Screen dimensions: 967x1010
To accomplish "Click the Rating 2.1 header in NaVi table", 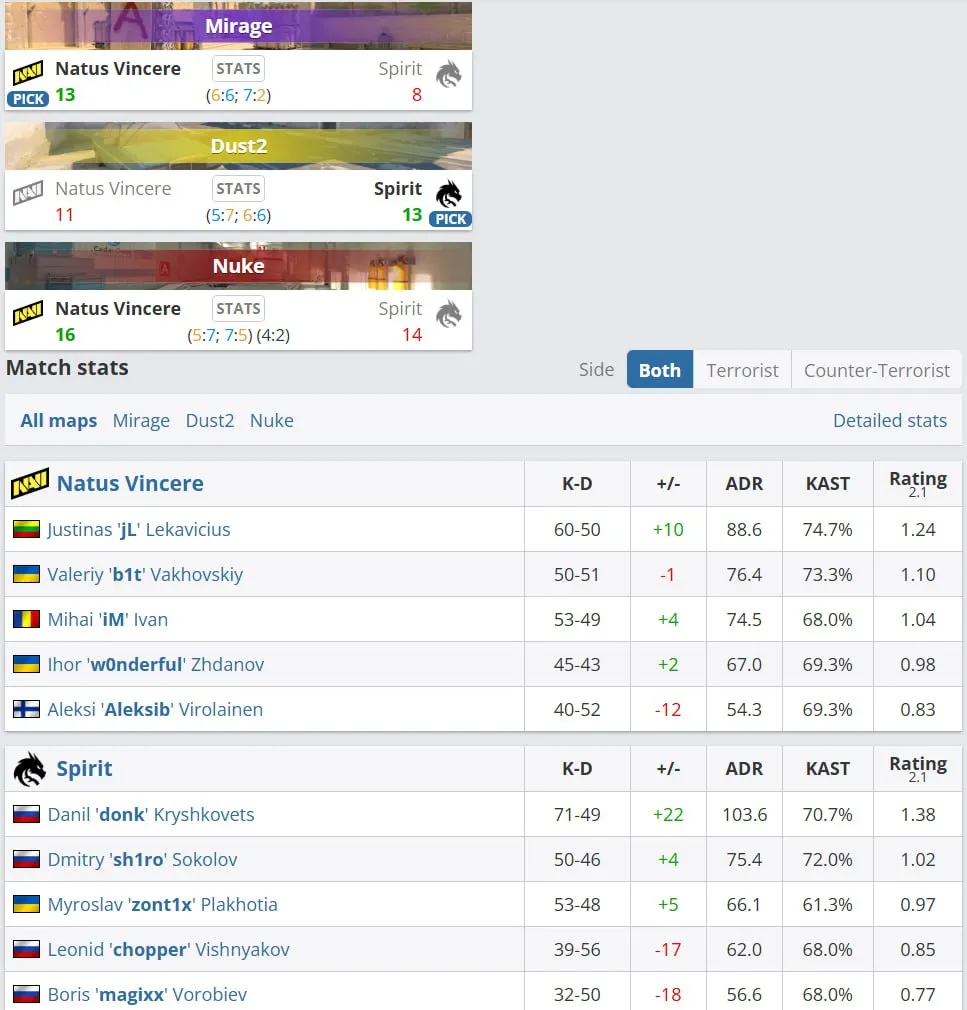I will (918, 484).
